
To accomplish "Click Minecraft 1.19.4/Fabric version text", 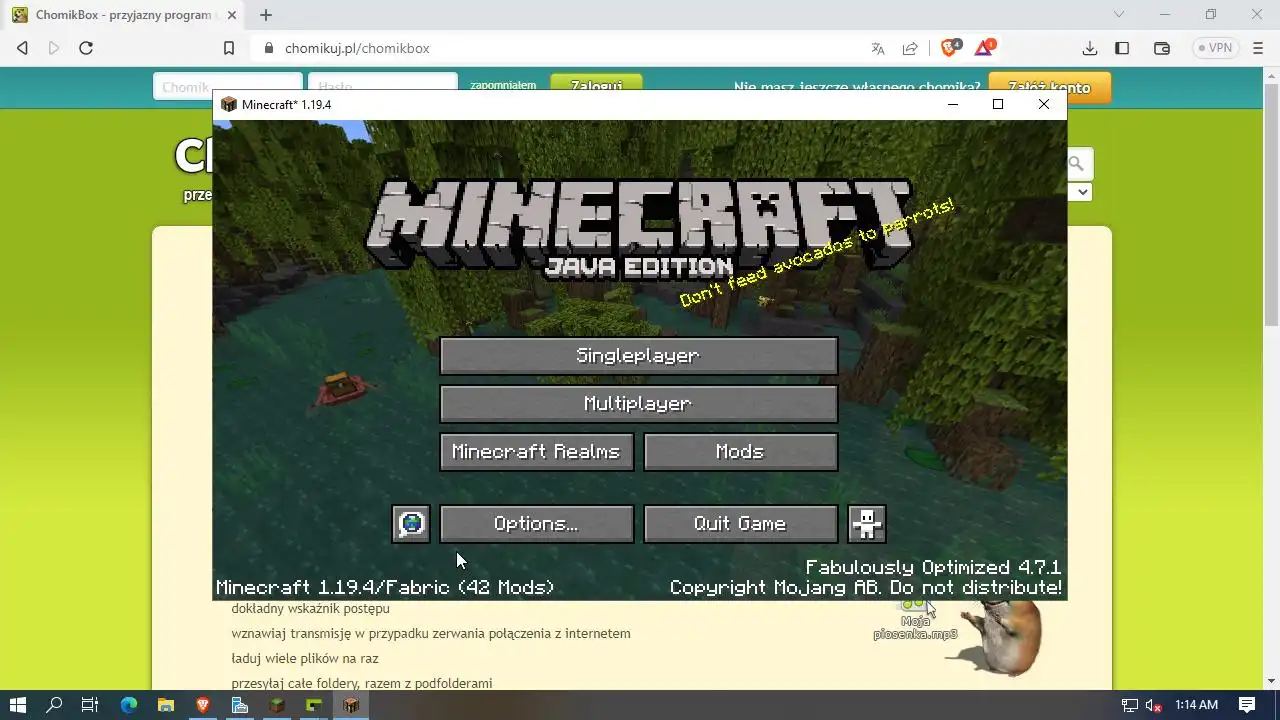I will click(385, 588).
